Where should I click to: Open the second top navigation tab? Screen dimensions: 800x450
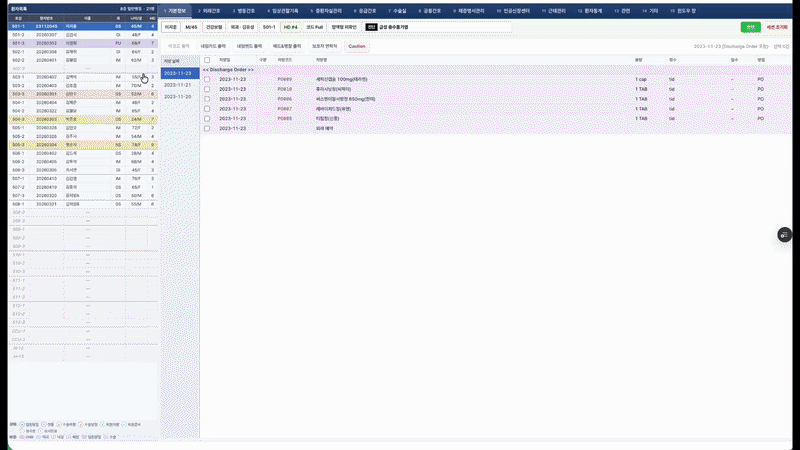point(209,11)
